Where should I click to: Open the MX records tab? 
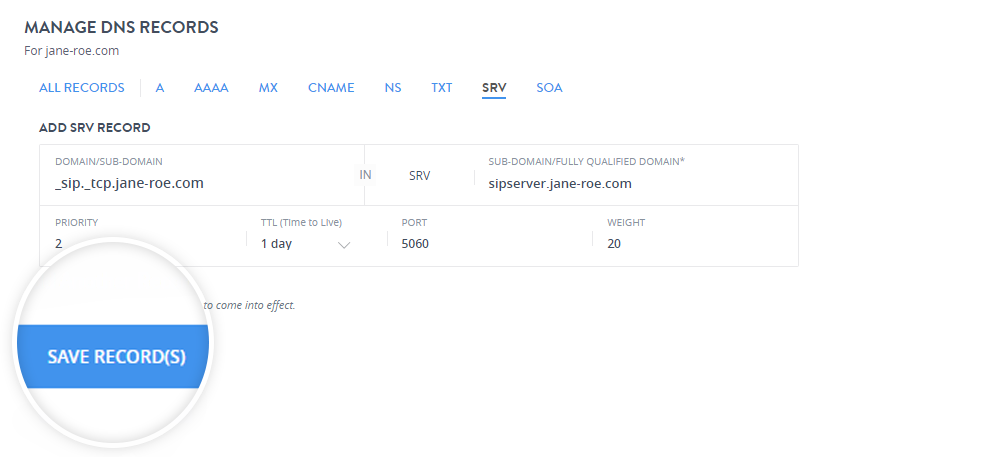pyautogui.click(x=268, y=88)
